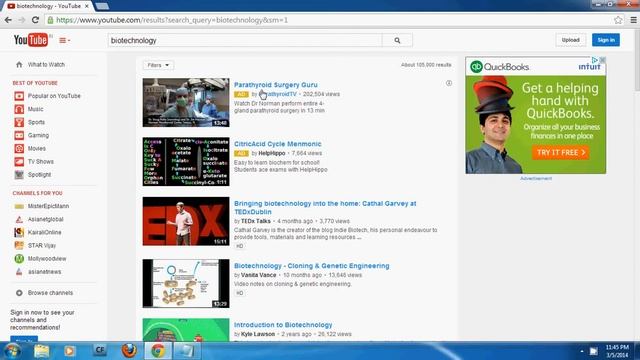Open STAR Vijay channel icon
Viewport: 640px width, 360px height.
(x=19, y=245)
